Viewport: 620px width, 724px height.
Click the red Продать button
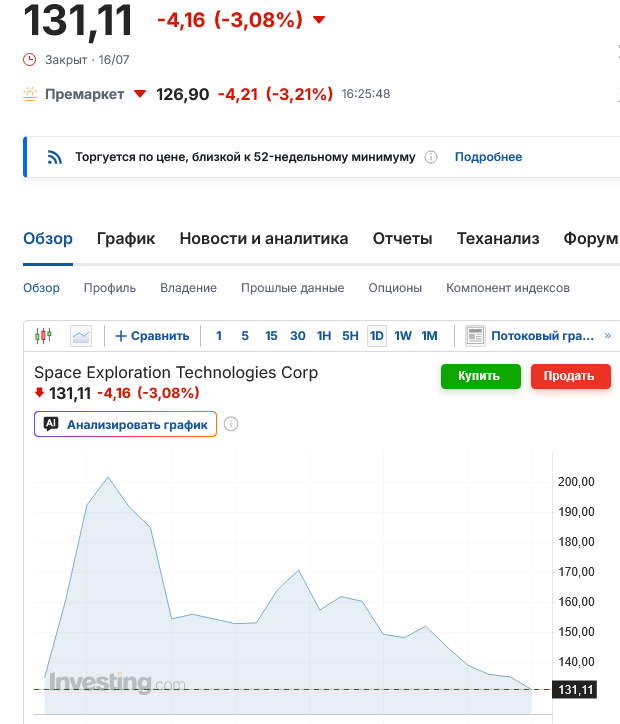coord(571,376)
